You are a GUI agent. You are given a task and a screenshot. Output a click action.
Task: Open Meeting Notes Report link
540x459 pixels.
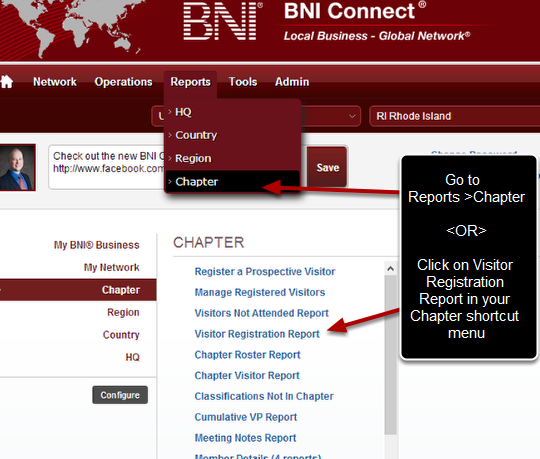[245, 438]
